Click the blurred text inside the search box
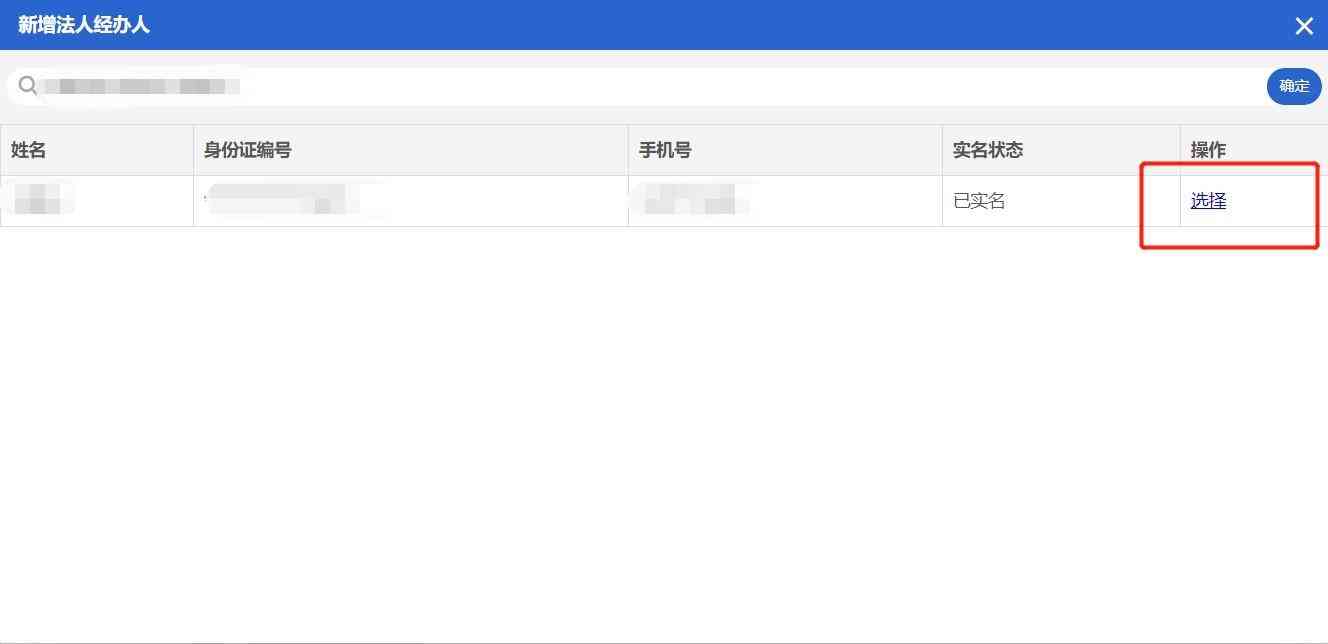This screenshot has width=1328, height=644. coord(140,86)
